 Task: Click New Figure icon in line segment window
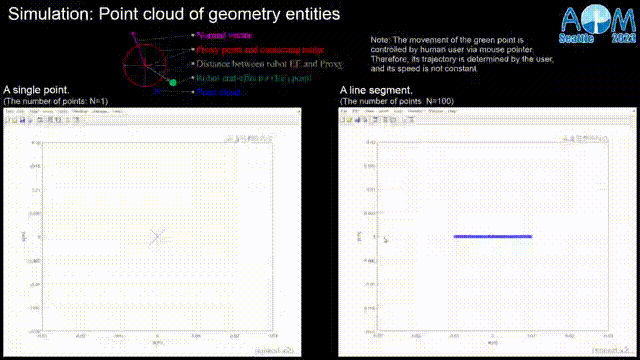(343, 120)
